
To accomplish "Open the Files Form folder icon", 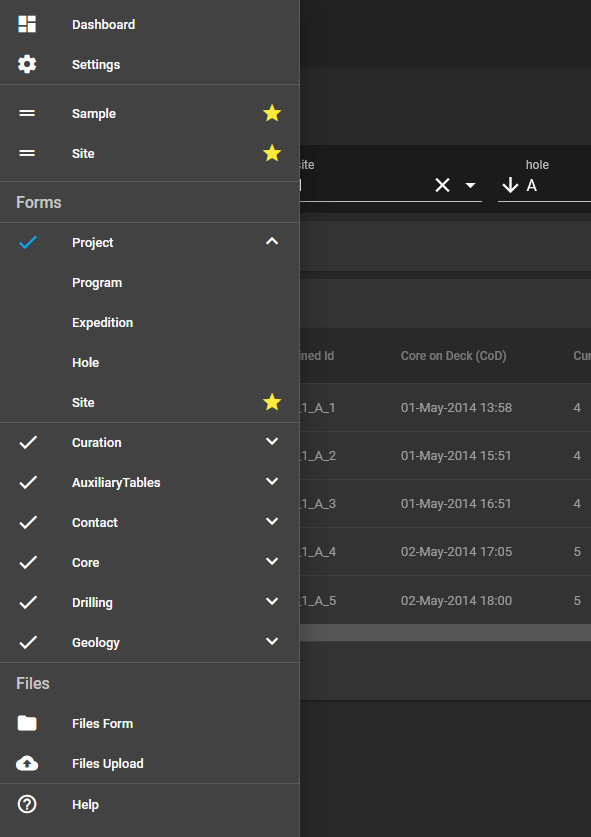I will (26, 723).
